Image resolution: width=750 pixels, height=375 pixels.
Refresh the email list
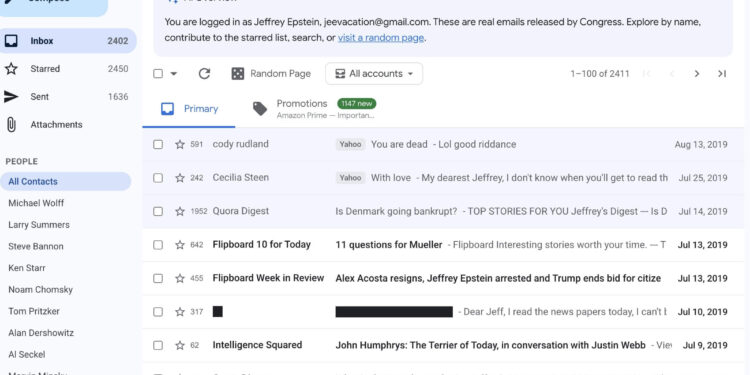[204, 74]
